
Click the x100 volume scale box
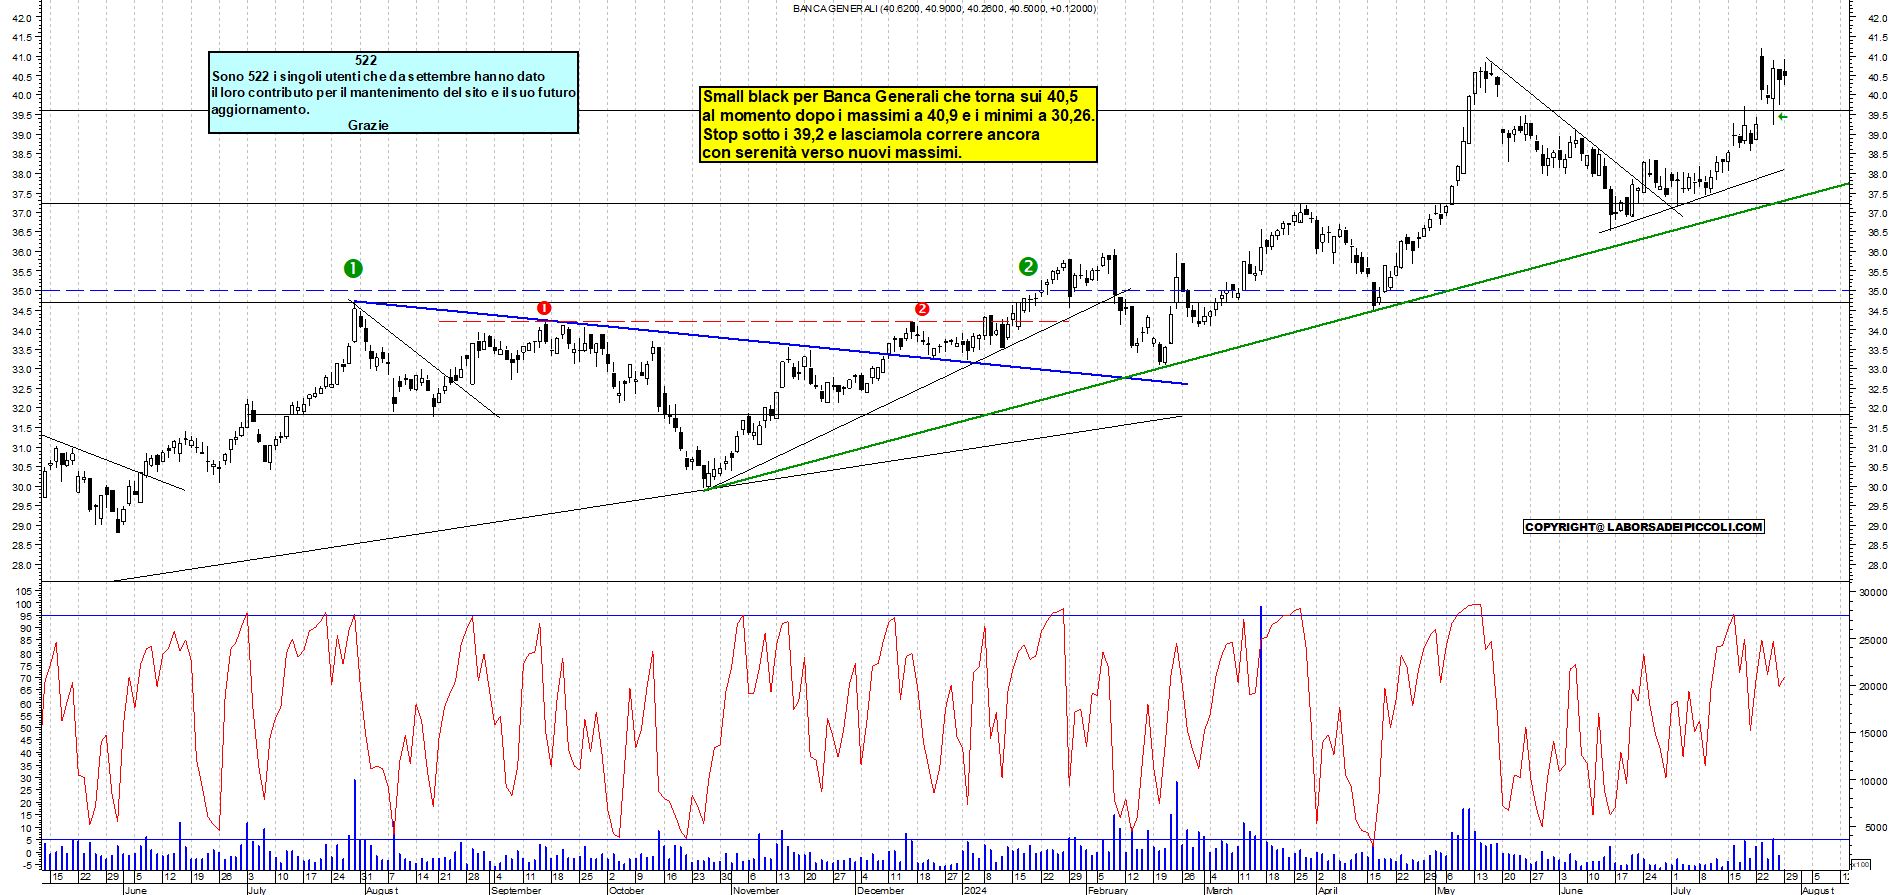click(1860, 864)
